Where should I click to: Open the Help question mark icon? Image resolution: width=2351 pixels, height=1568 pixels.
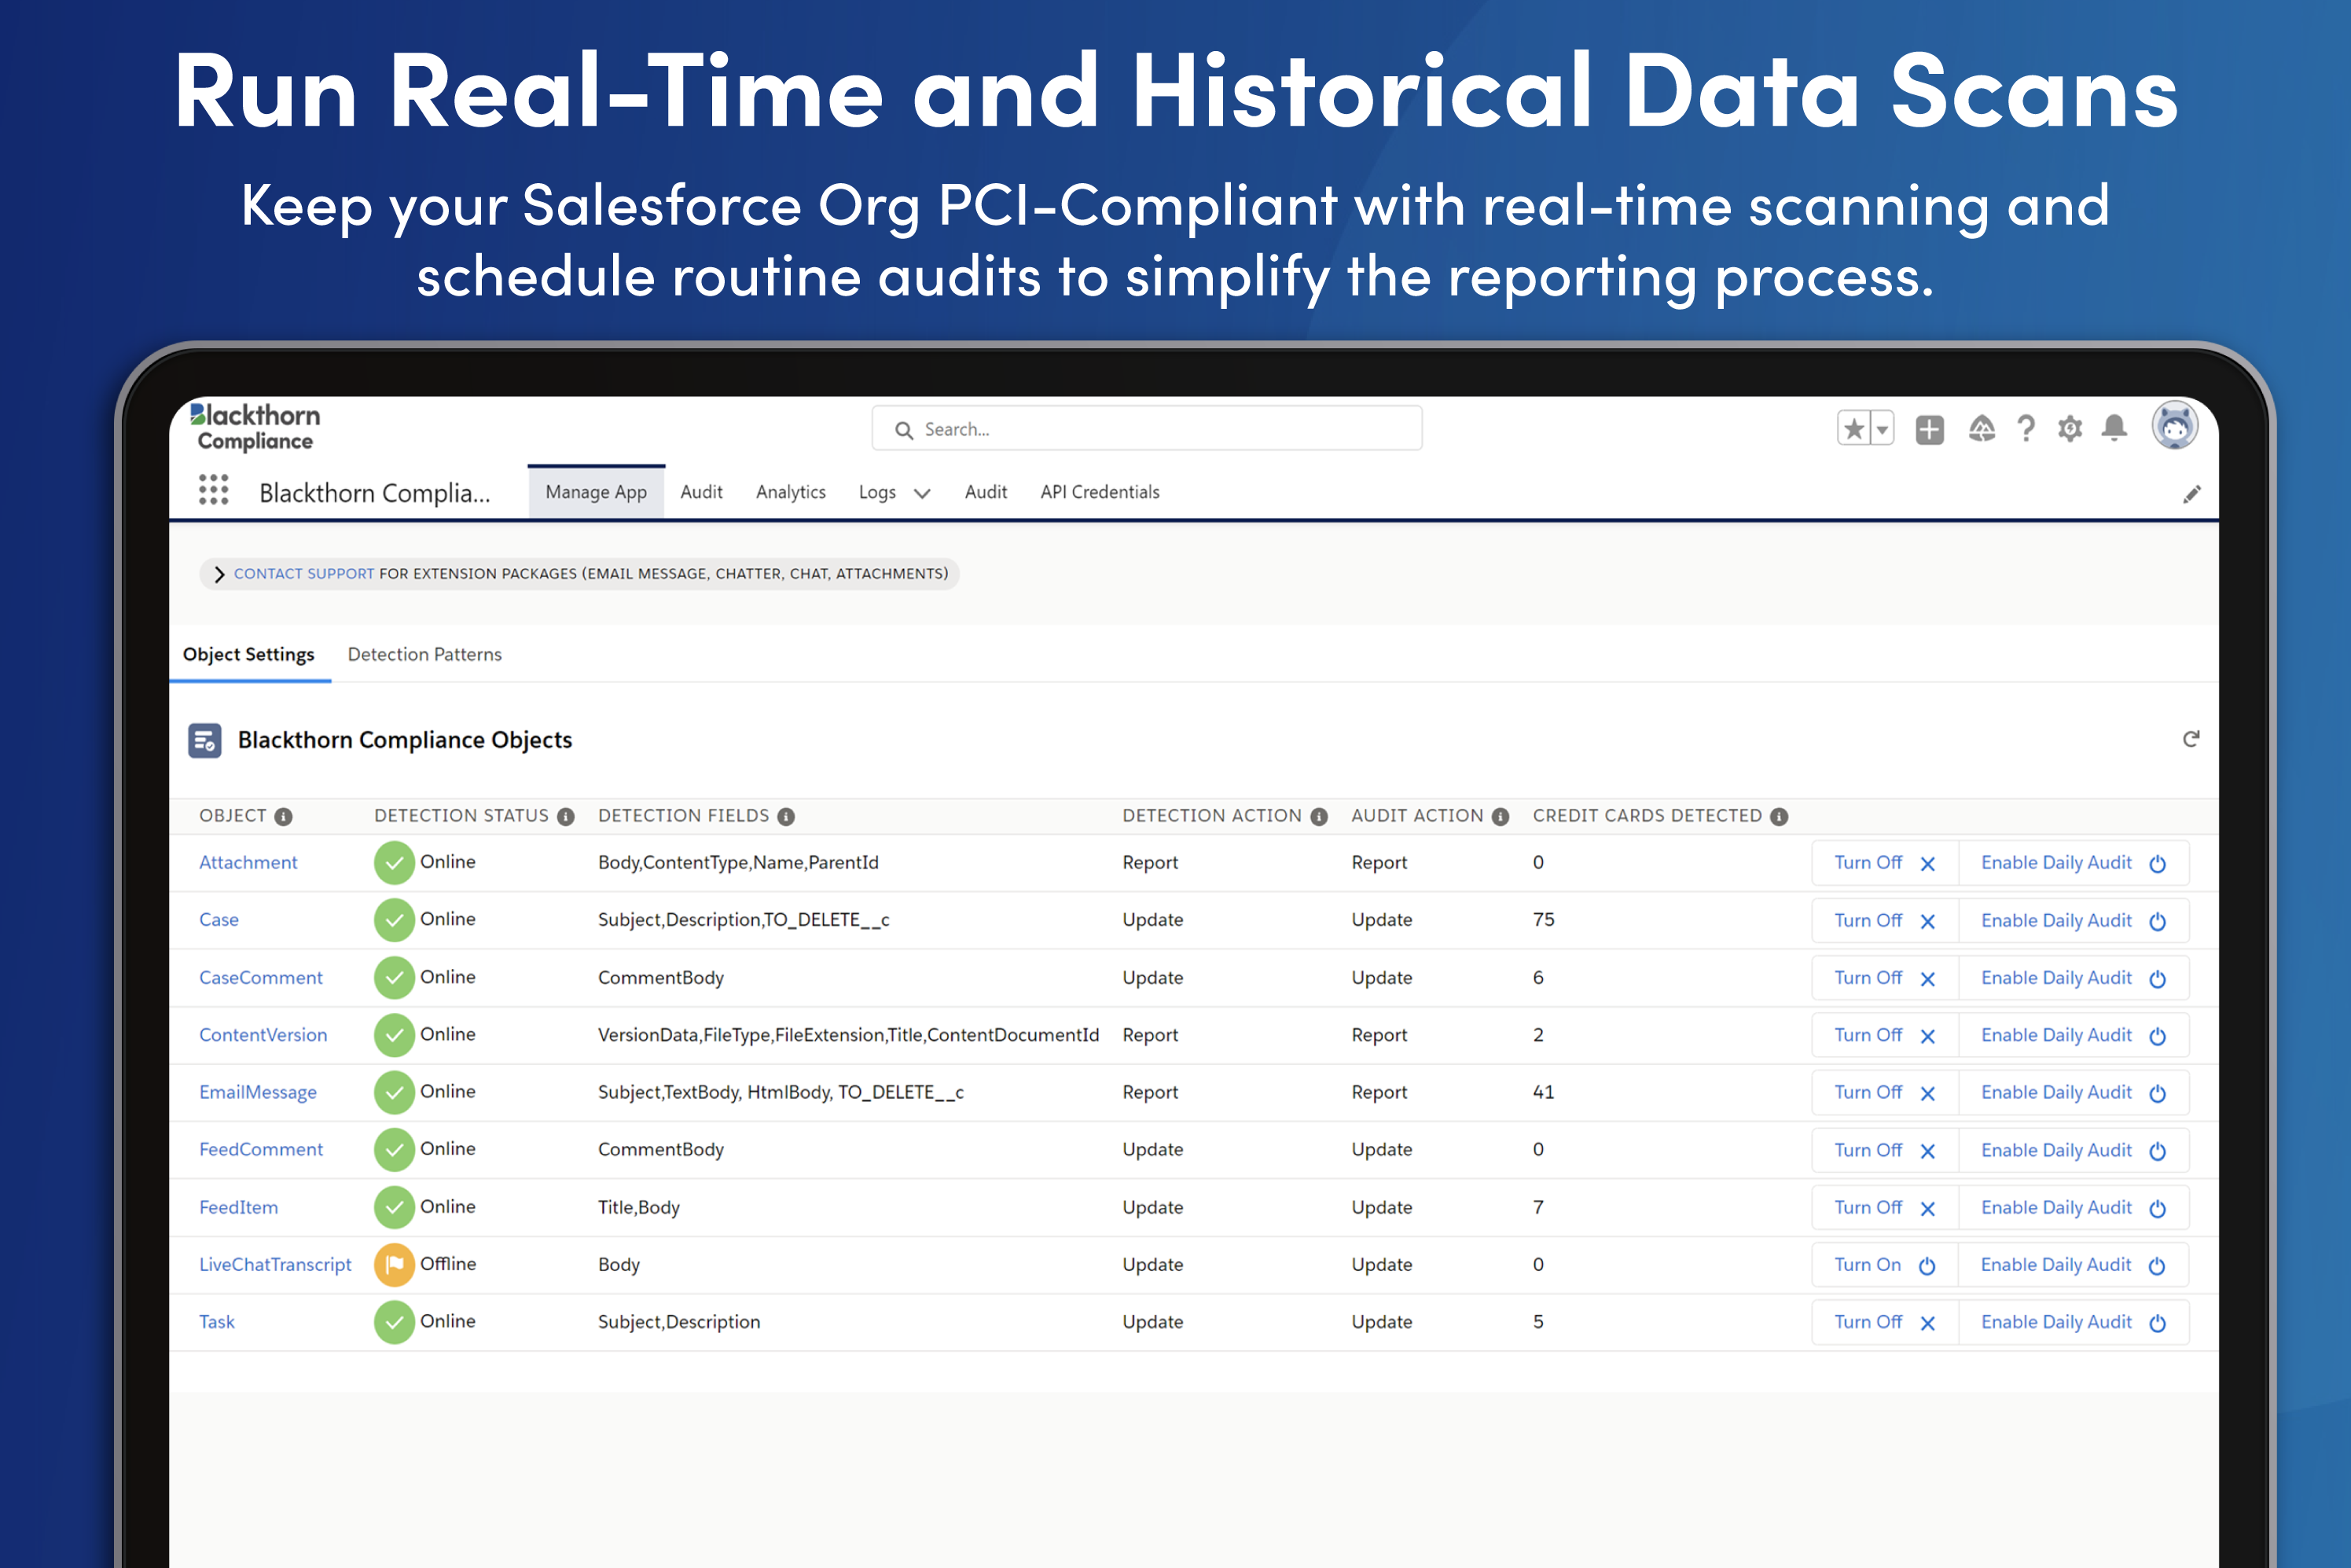(x=2026, y=429)
